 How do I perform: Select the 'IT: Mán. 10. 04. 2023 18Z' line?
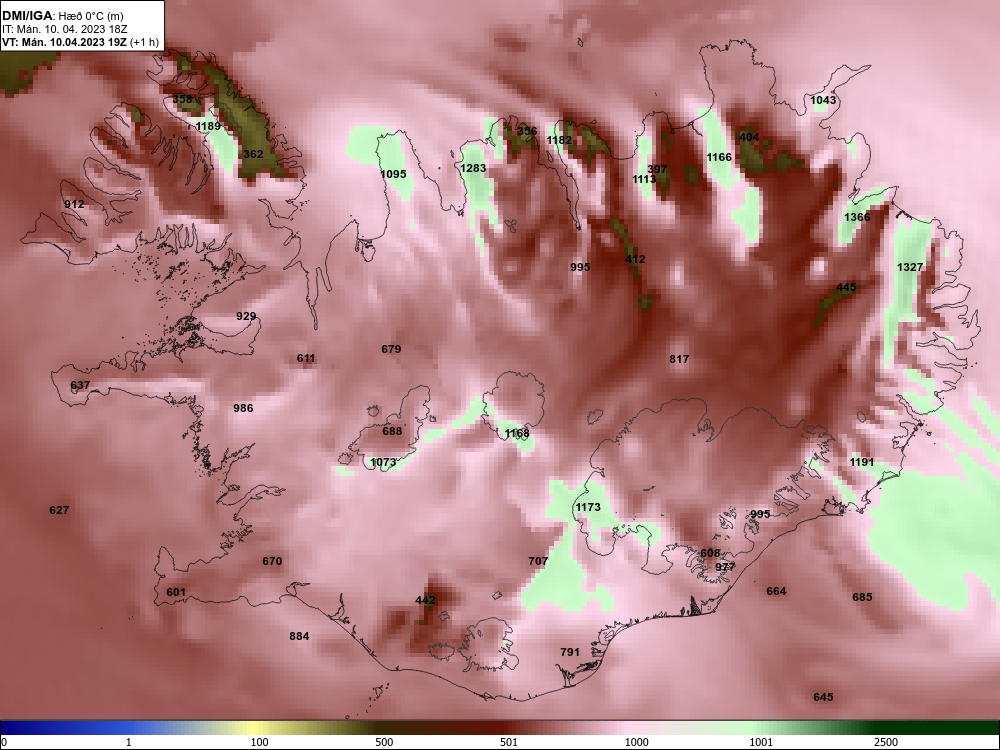[x=64, y=29]
